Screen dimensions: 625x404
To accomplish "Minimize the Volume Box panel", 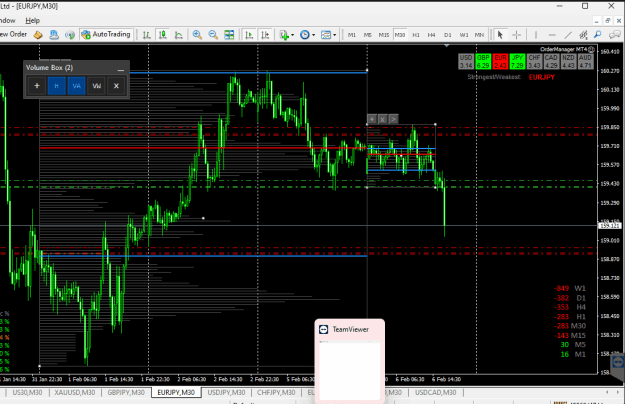I will pos(121,68).
